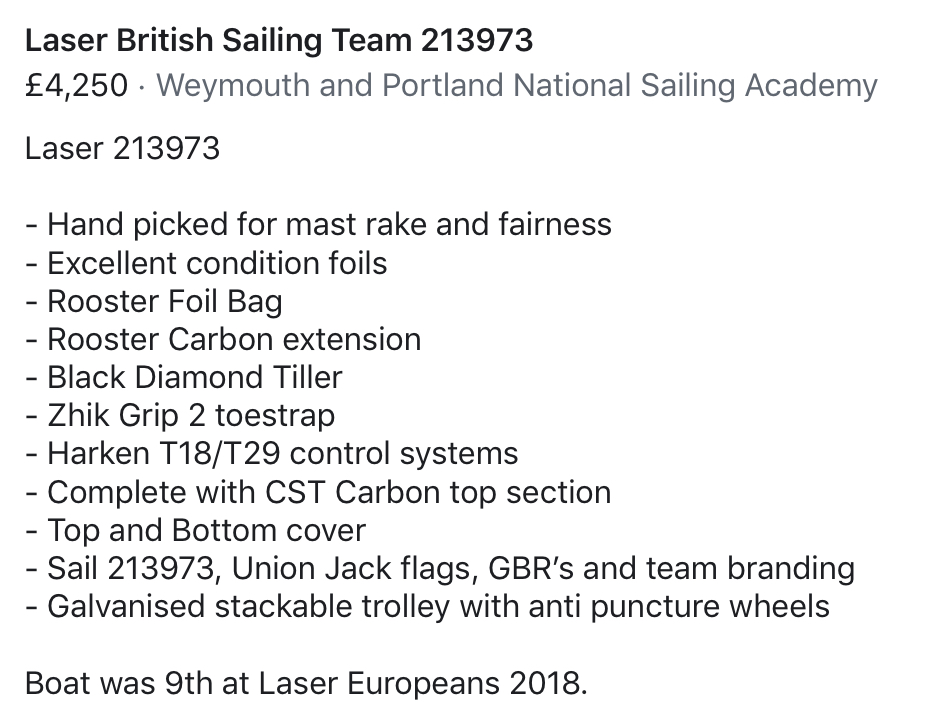The height and width of the screenshot is (716, 934).
Task: Select the Top and Bottom cover line
Action: (x=195, y=530)
